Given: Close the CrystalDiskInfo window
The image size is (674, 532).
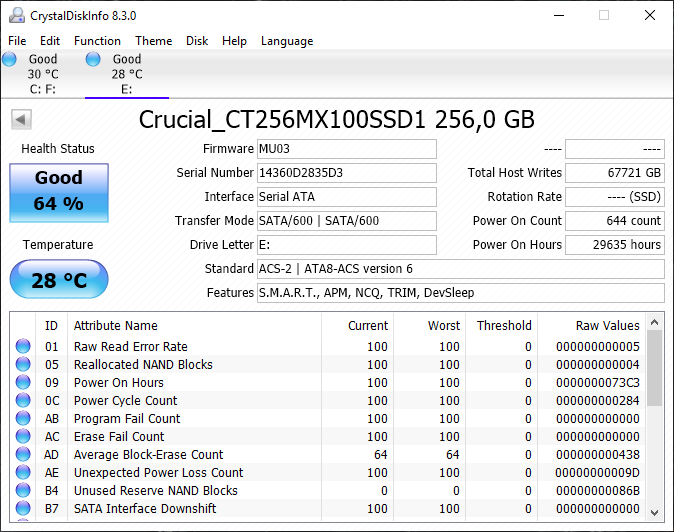Looking at the screenshot, I should coord(650,15).
